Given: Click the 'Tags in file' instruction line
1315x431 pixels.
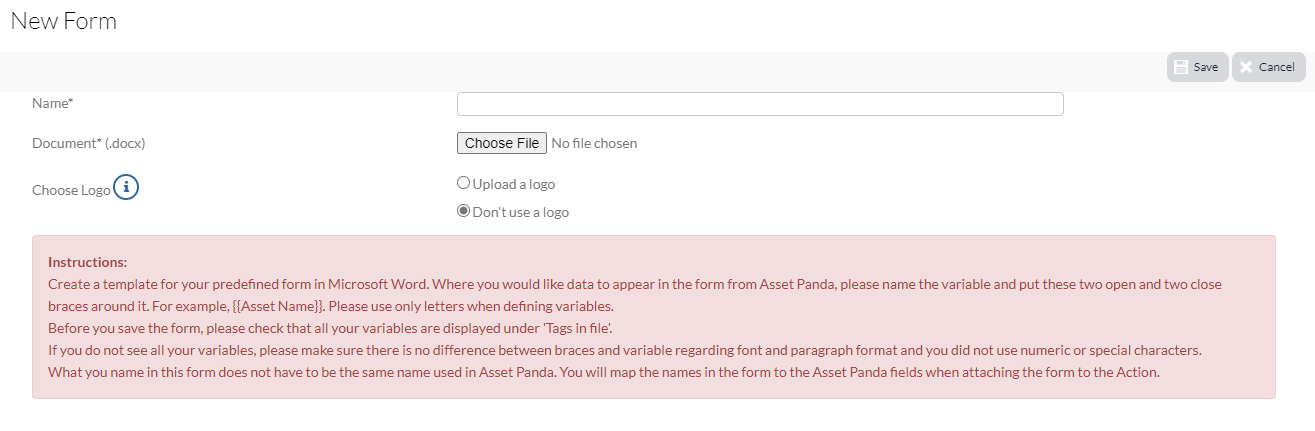Looking at the screenshot, I should [x=337, y=328].
